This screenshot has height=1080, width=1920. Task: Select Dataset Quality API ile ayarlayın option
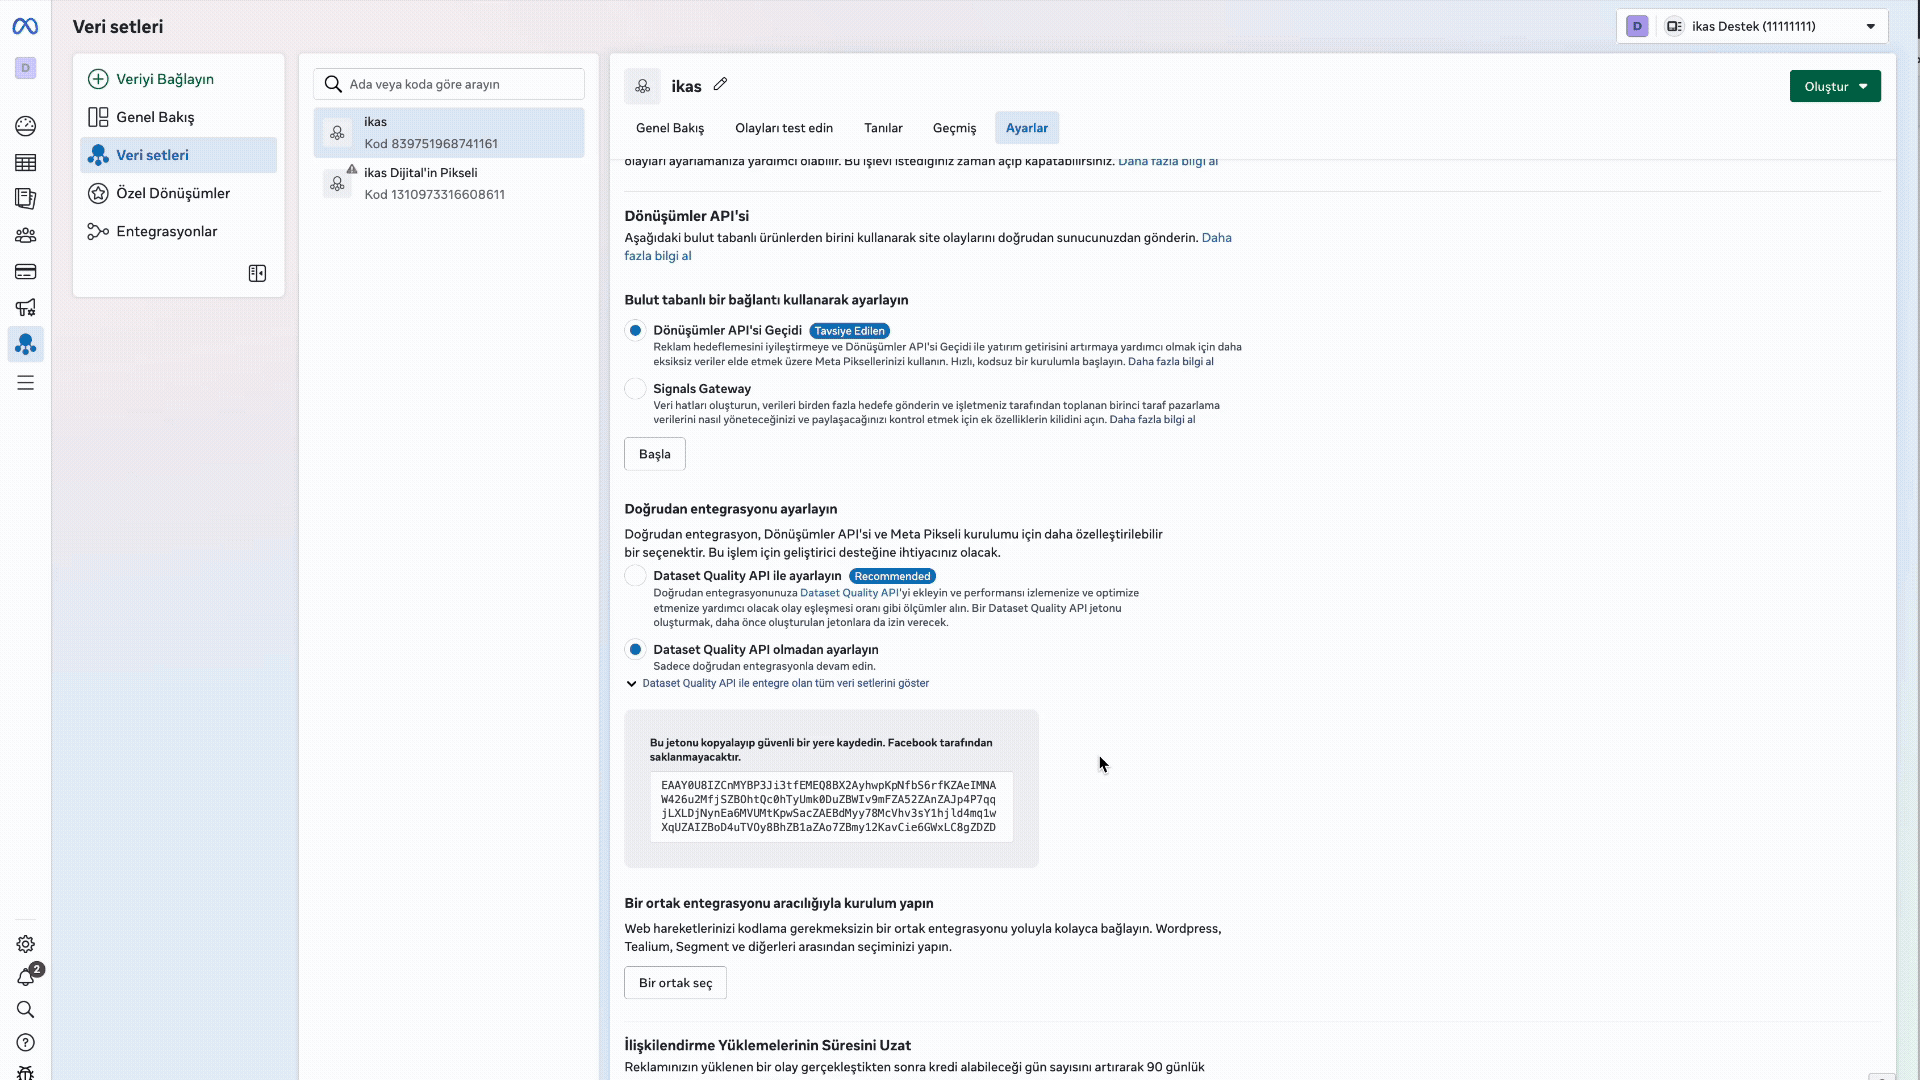click(635, 576)
